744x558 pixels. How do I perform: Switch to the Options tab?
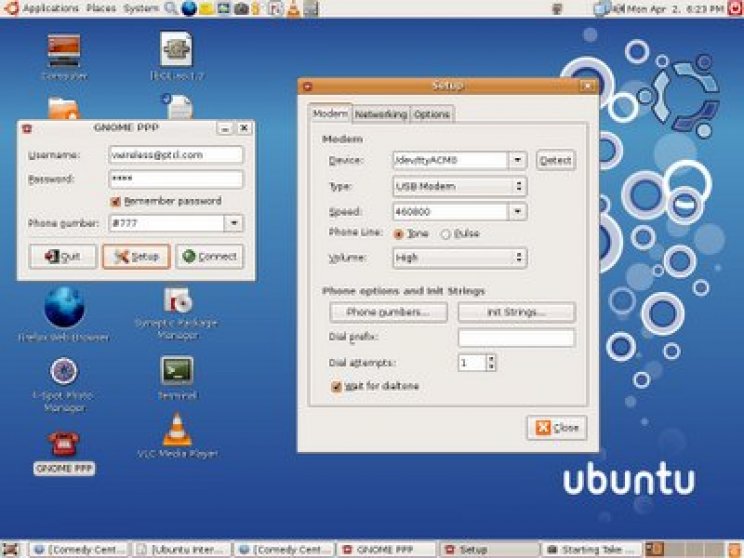tap(432, 114)
